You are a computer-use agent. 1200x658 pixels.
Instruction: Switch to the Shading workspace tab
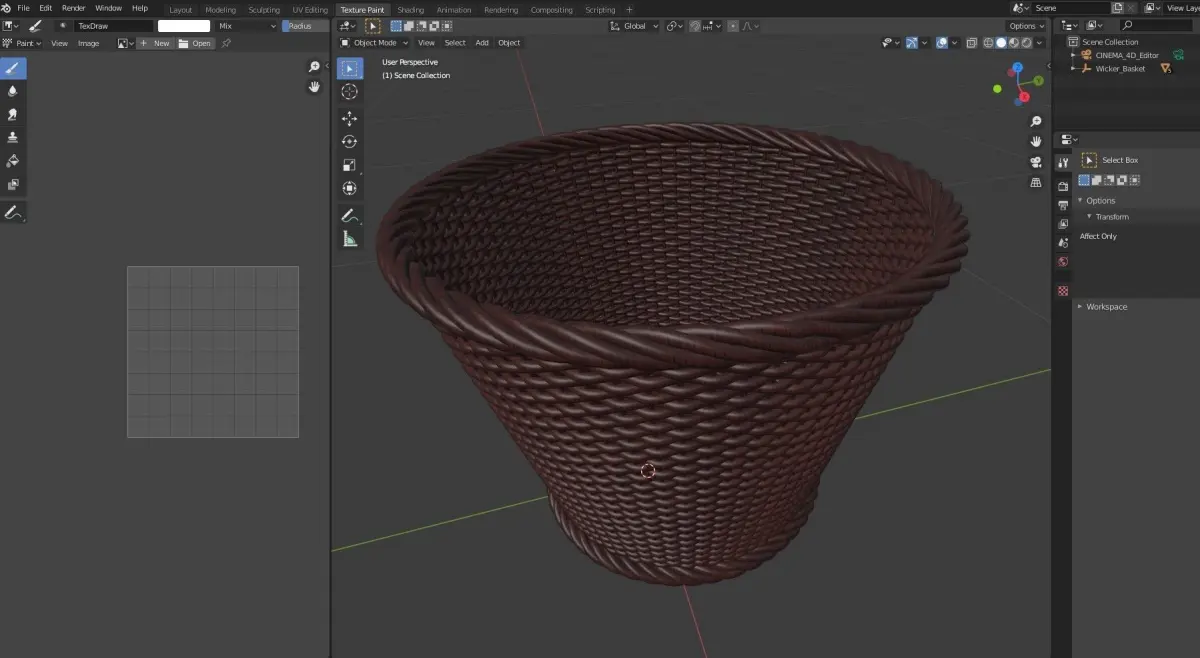[411, 10]
